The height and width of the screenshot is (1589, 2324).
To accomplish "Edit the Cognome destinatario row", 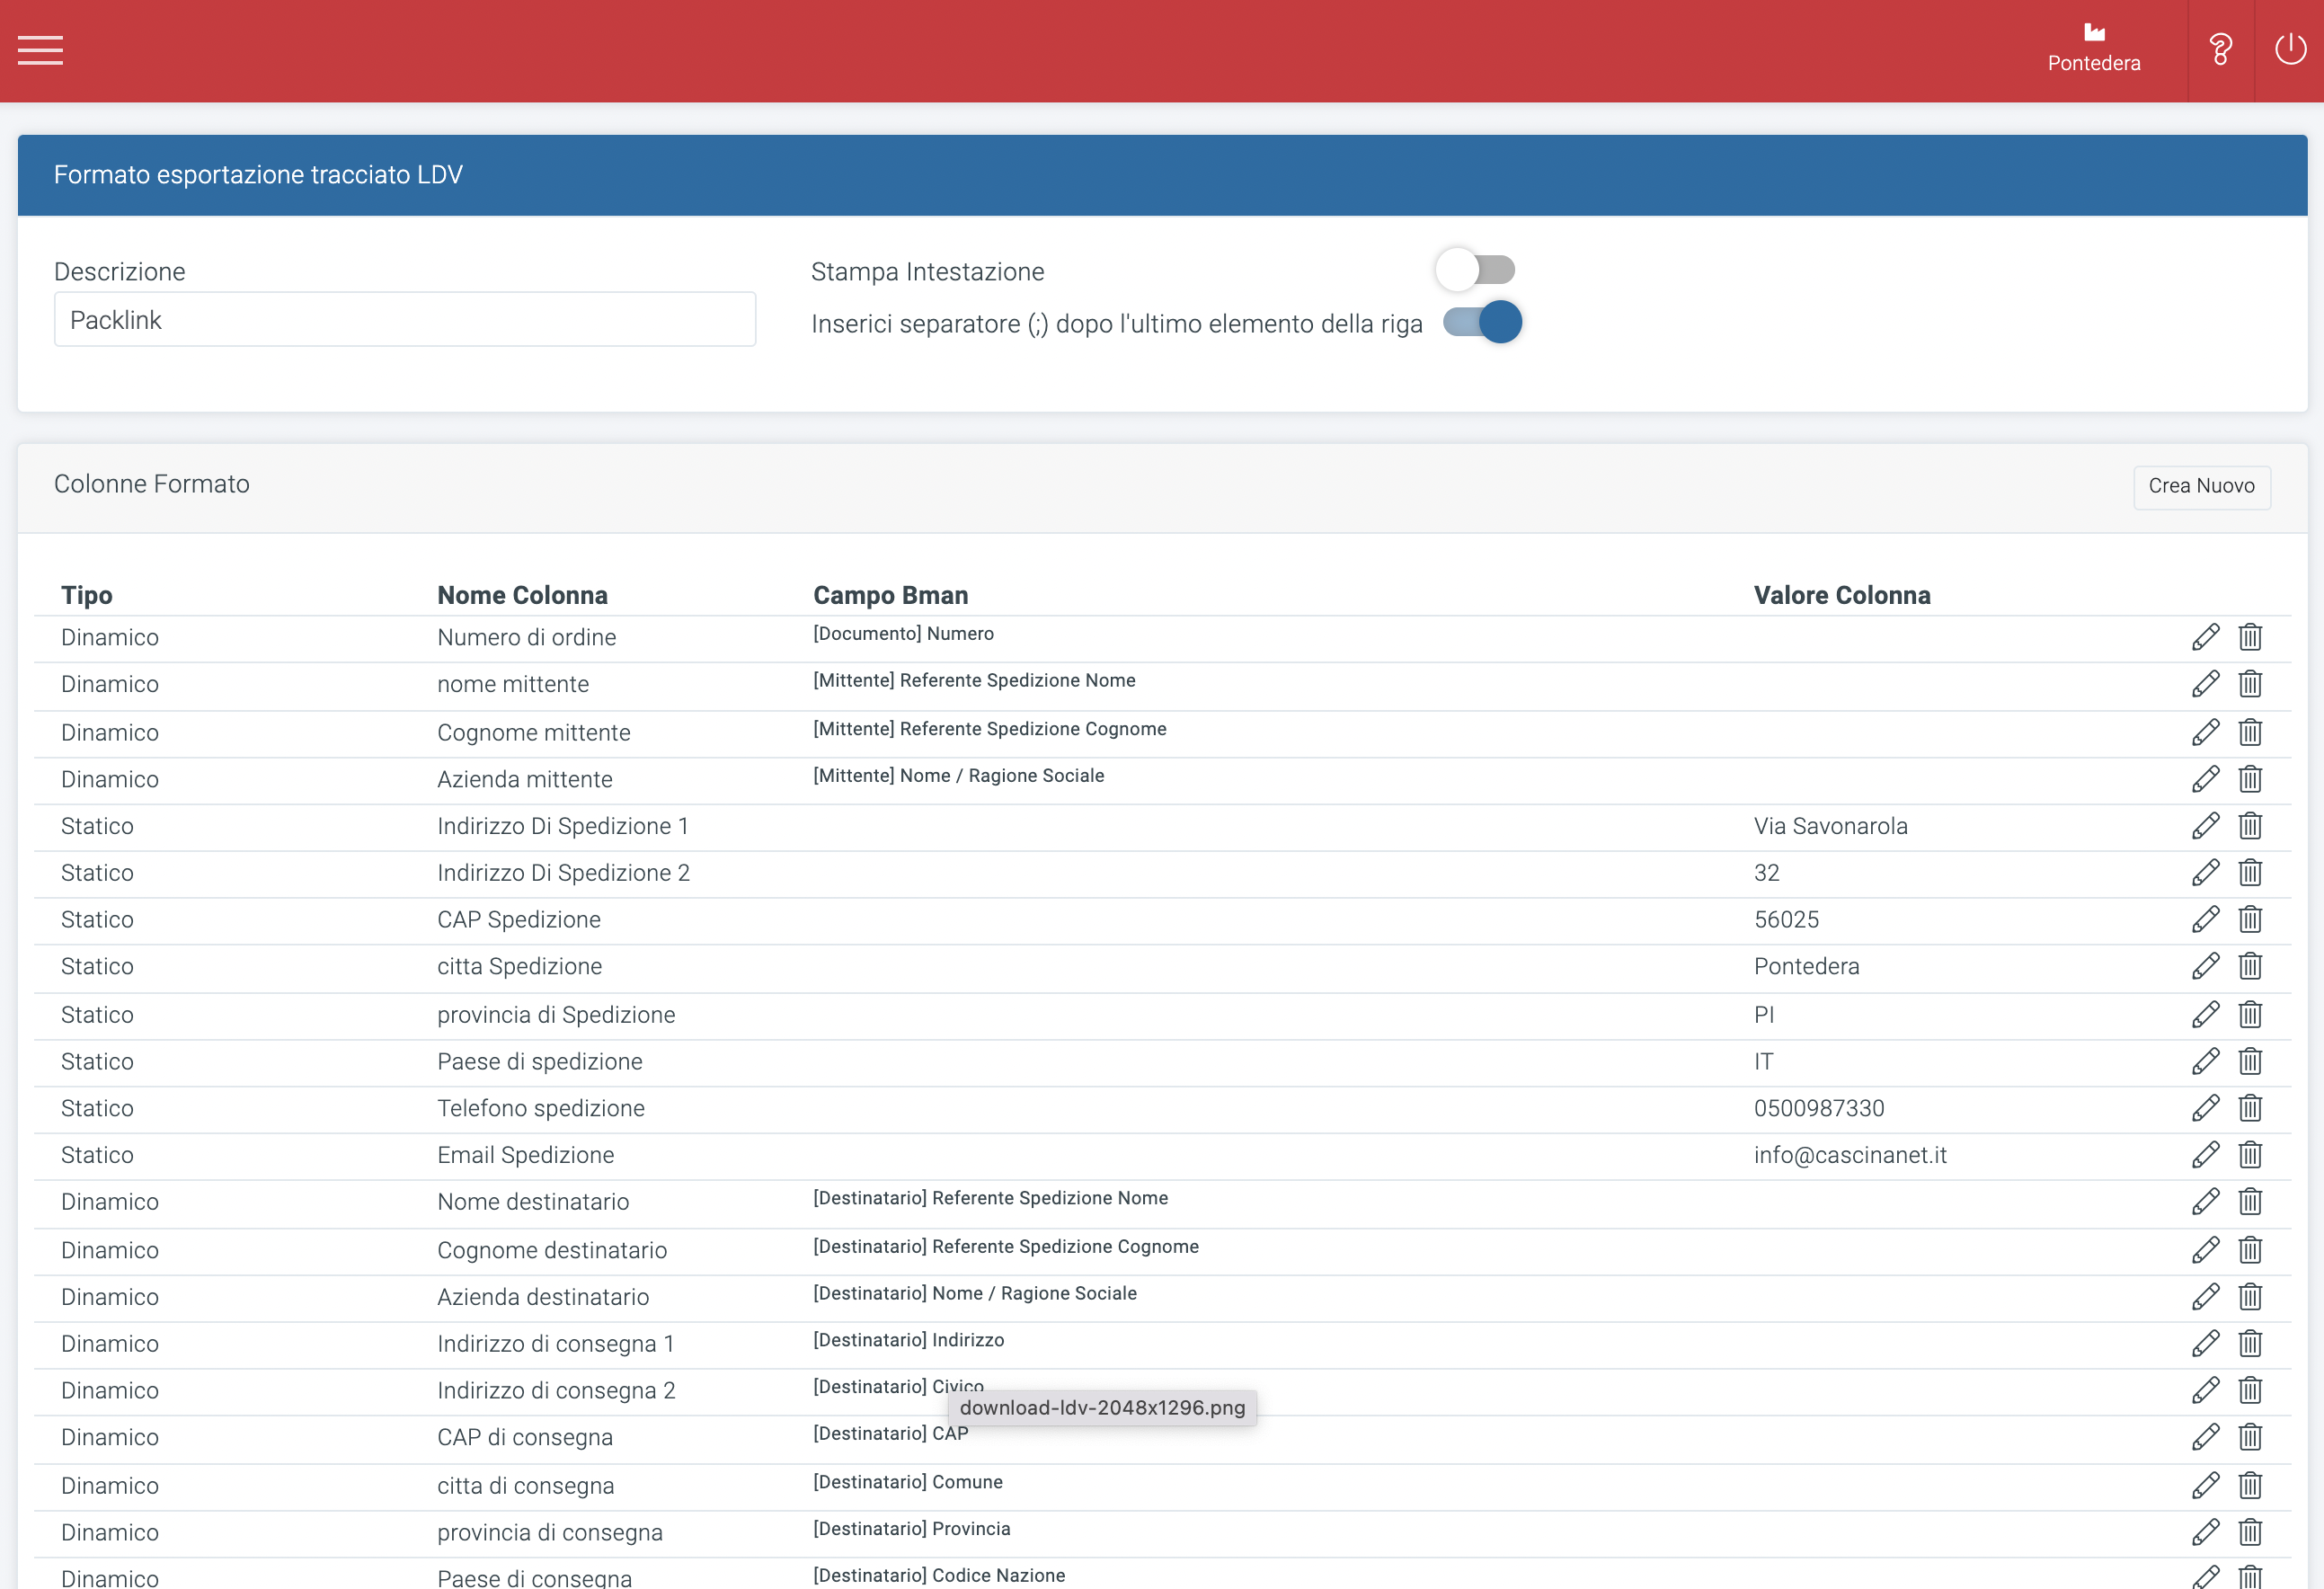I will coord(2205,1251).
